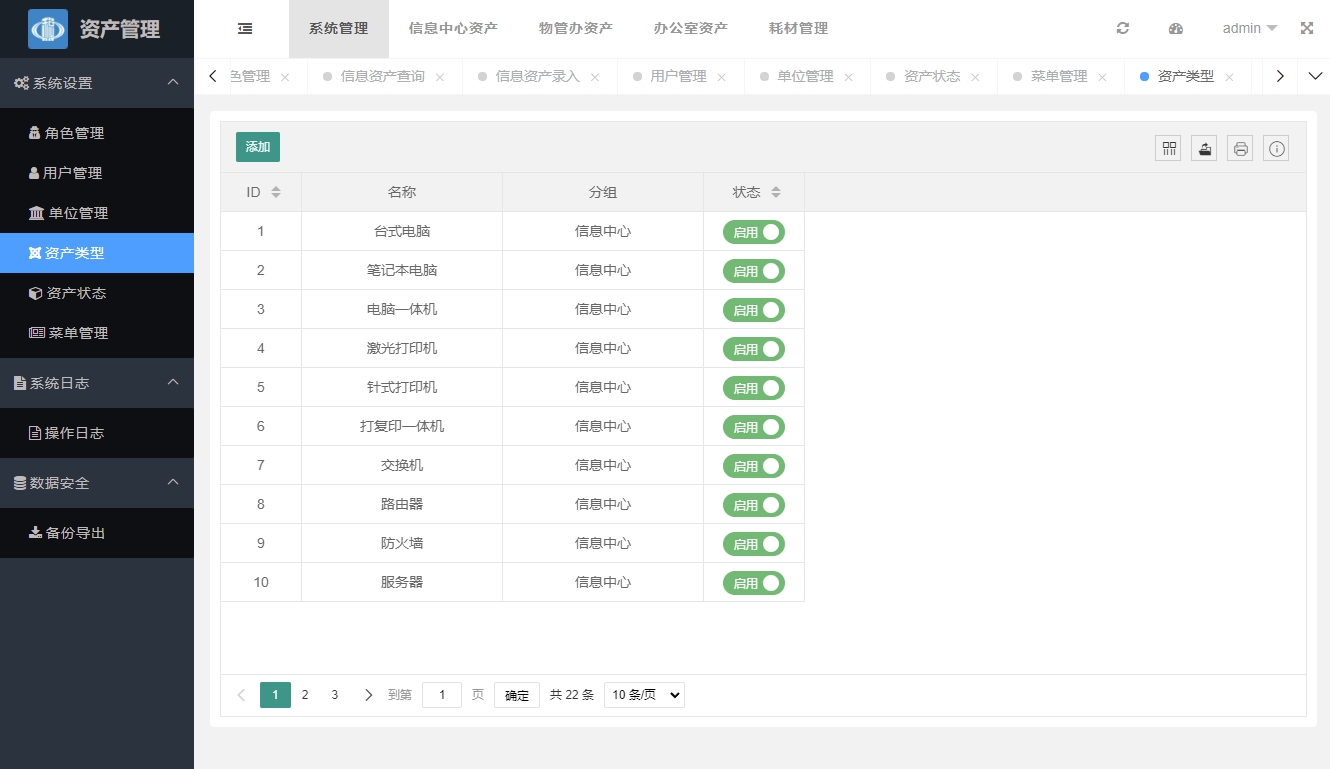Switch to the 用户管理 tab
The height and width of the screenshot is (769, 1330).
click(678, 77)
